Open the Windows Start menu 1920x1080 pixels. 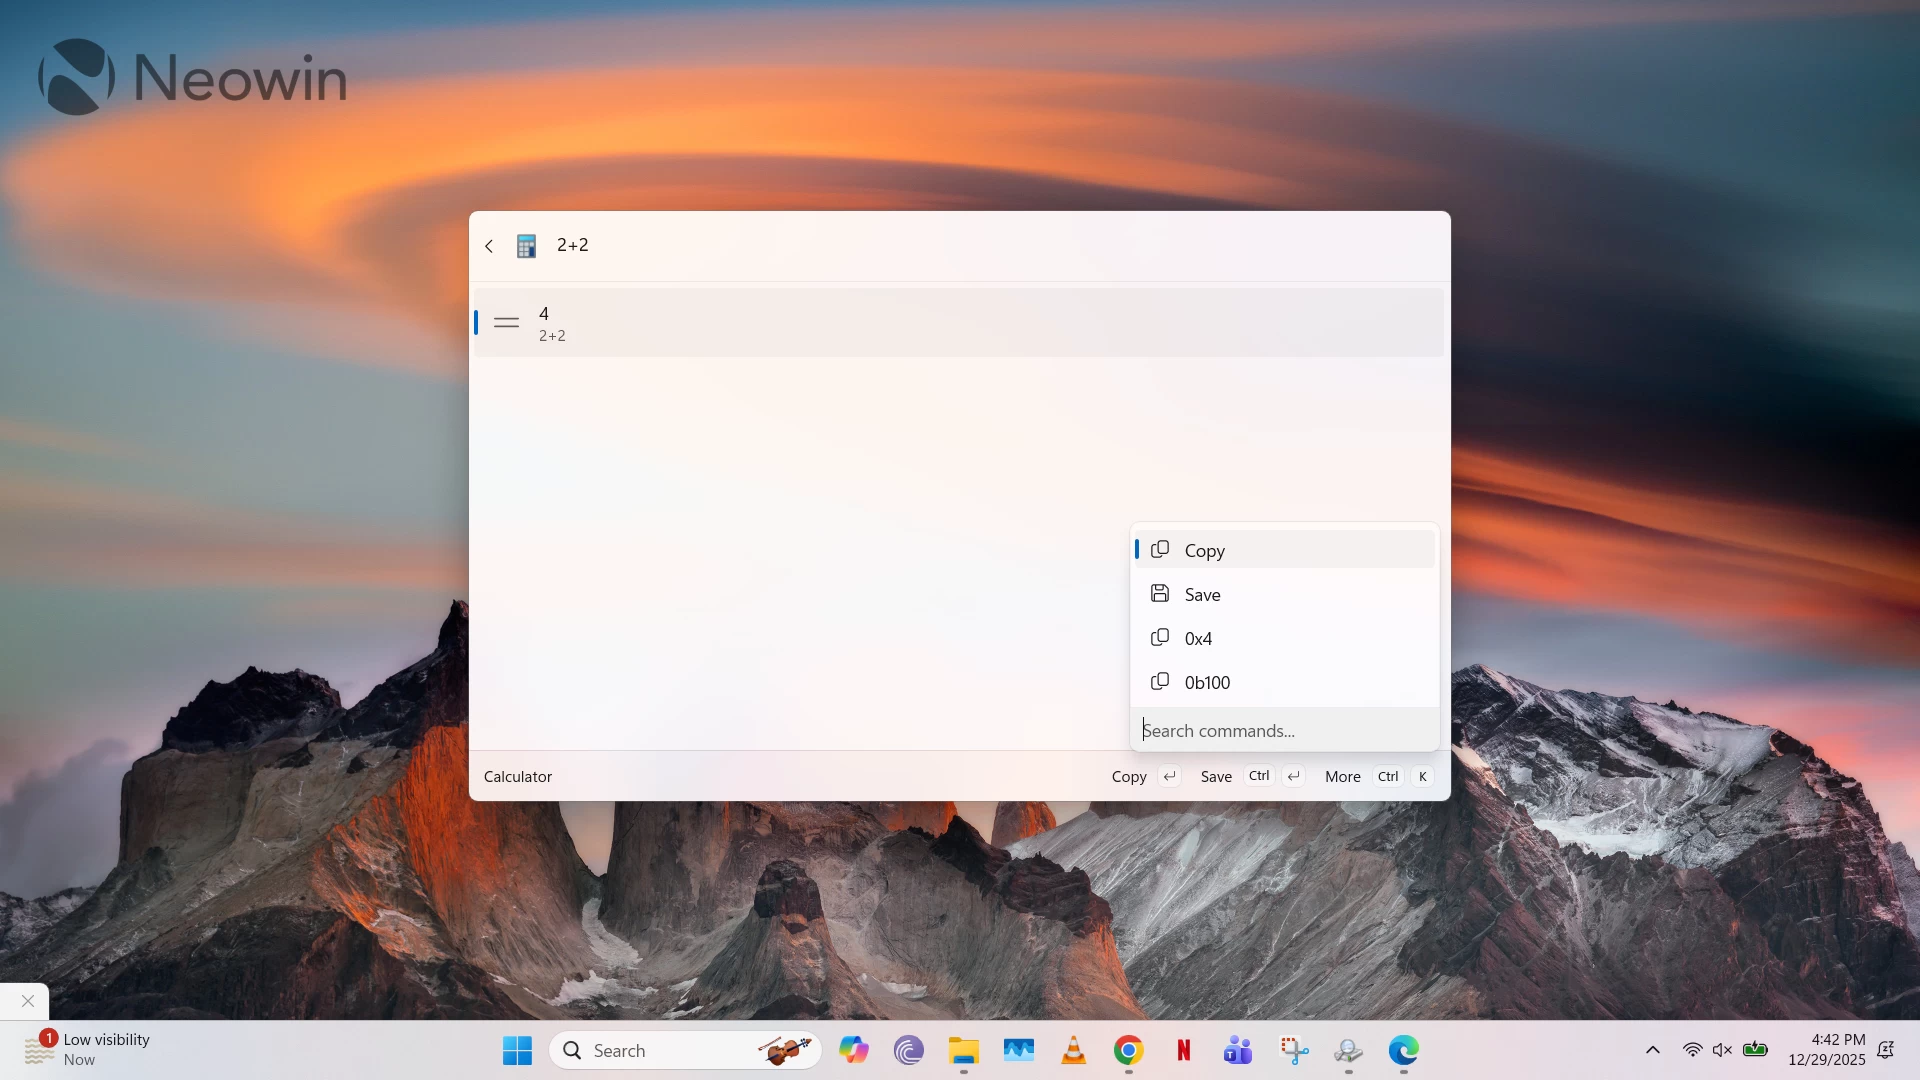coord(517,1050)
